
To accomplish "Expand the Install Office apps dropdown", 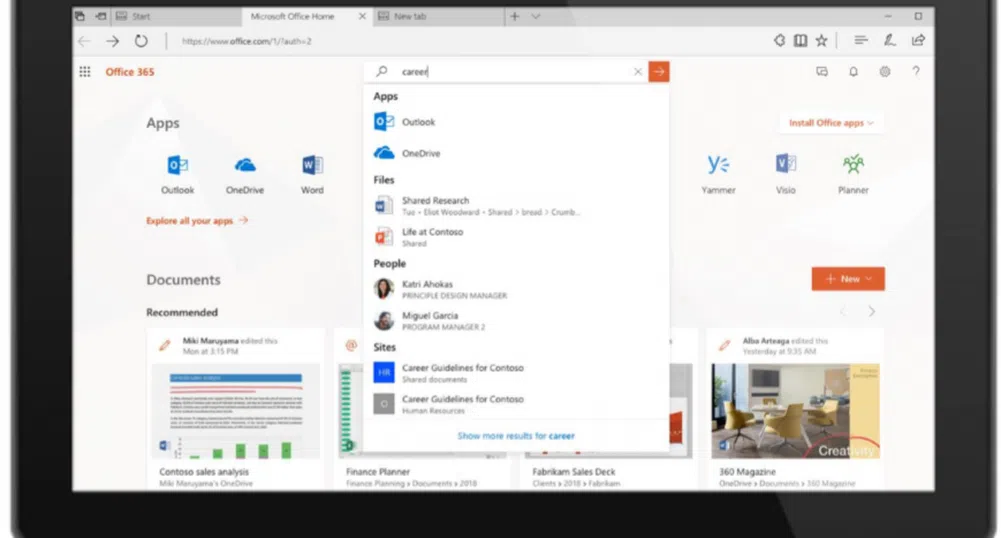I will 831,123.
